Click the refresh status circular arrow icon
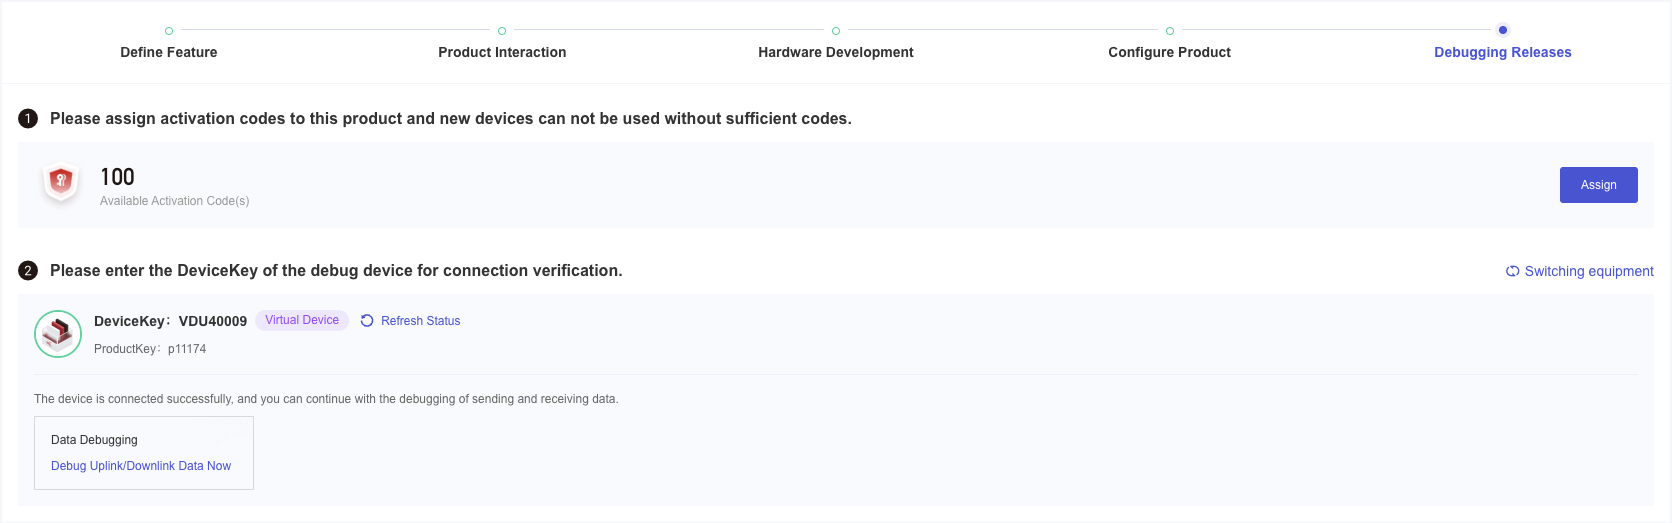 click(x=367, y=321)
